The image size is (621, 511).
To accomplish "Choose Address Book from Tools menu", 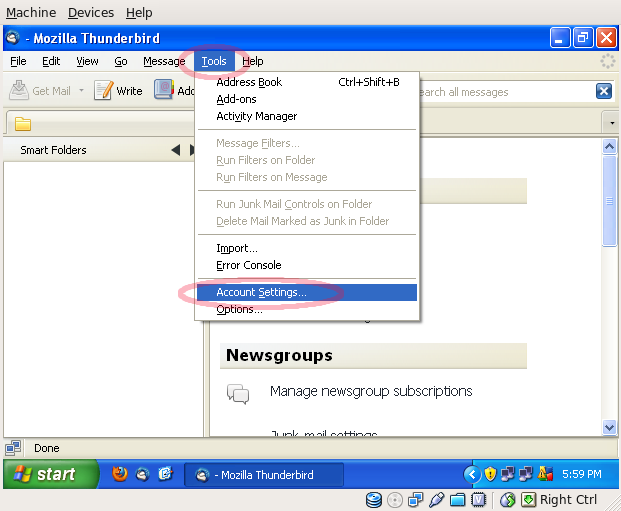I will click(x=307, y=82).
